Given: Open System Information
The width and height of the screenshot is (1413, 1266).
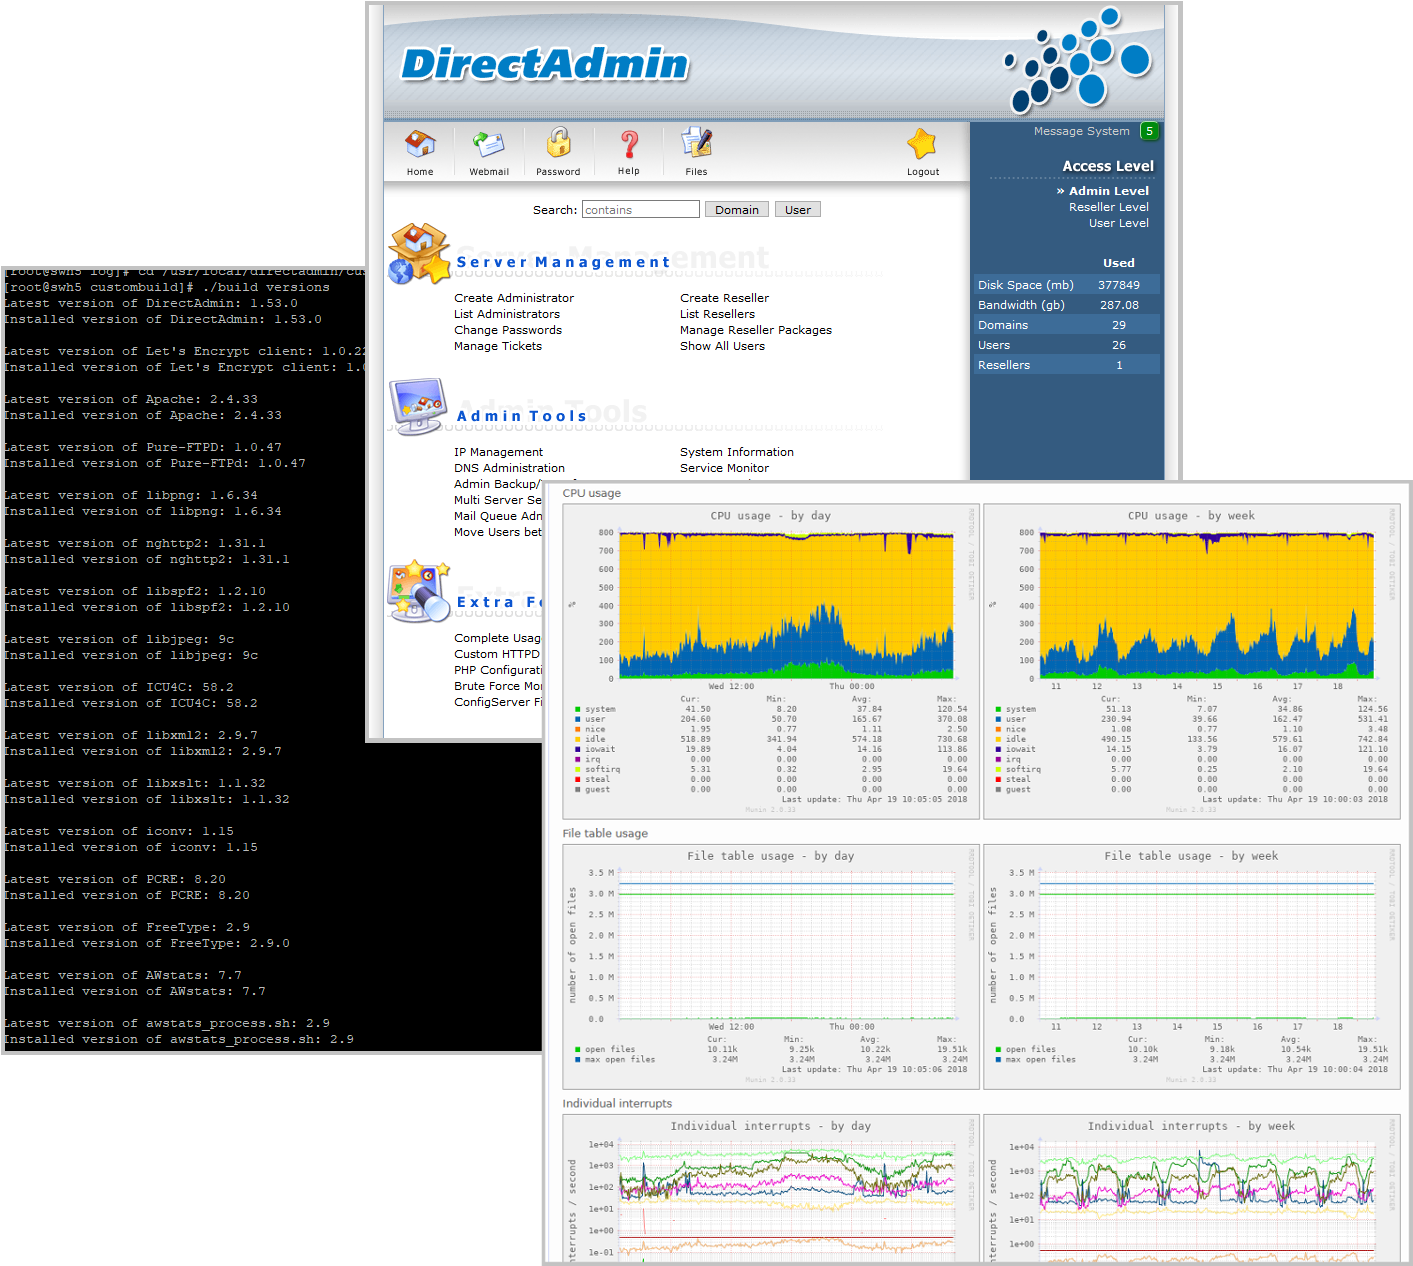Looking at the screenshot, I should (737, 452).
